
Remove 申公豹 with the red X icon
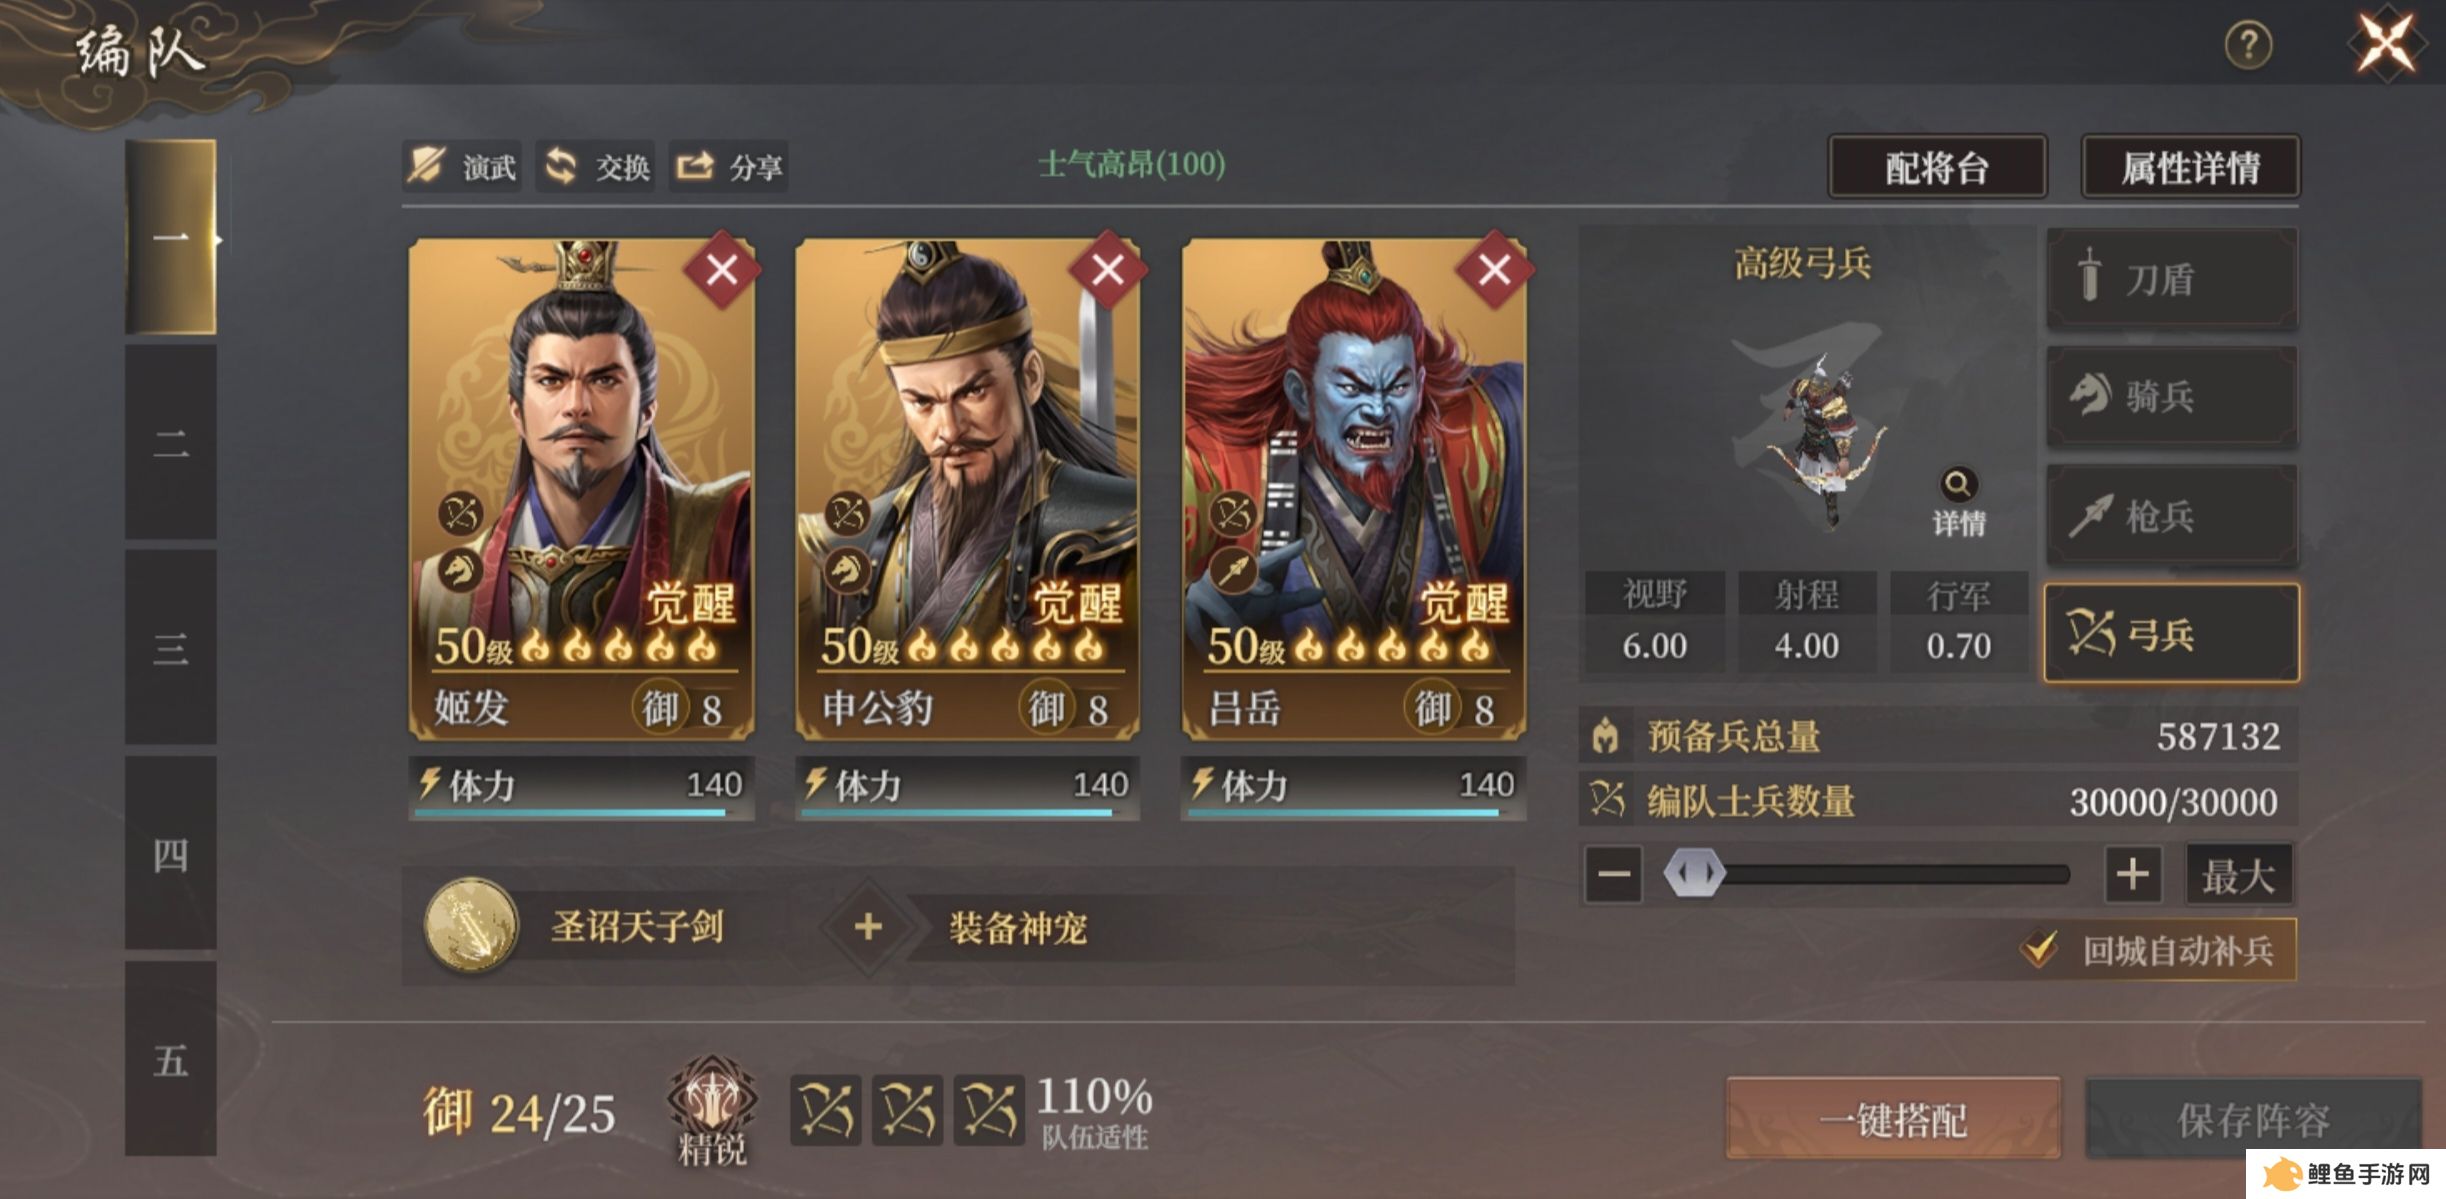[x=1108, y=270]
